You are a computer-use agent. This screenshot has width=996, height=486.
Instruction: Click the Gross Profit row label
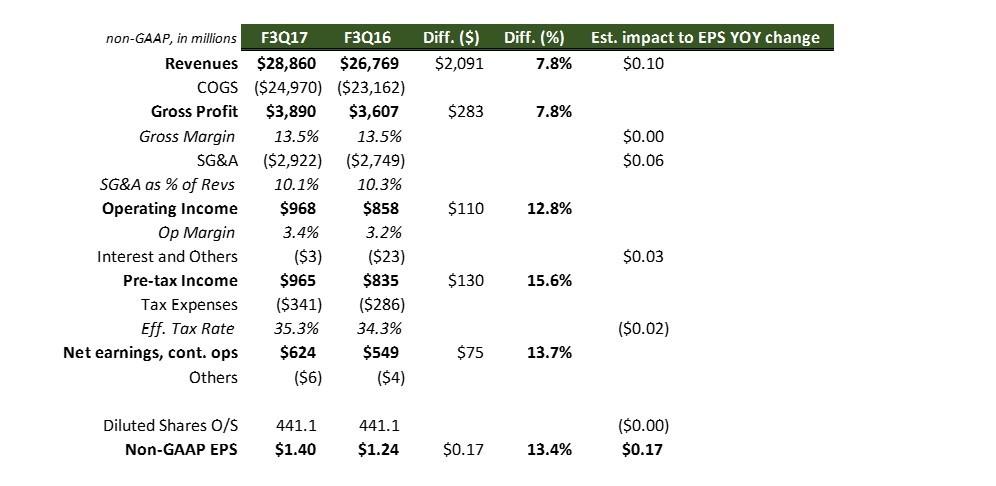pyautogui.click(x=194, y=112)
